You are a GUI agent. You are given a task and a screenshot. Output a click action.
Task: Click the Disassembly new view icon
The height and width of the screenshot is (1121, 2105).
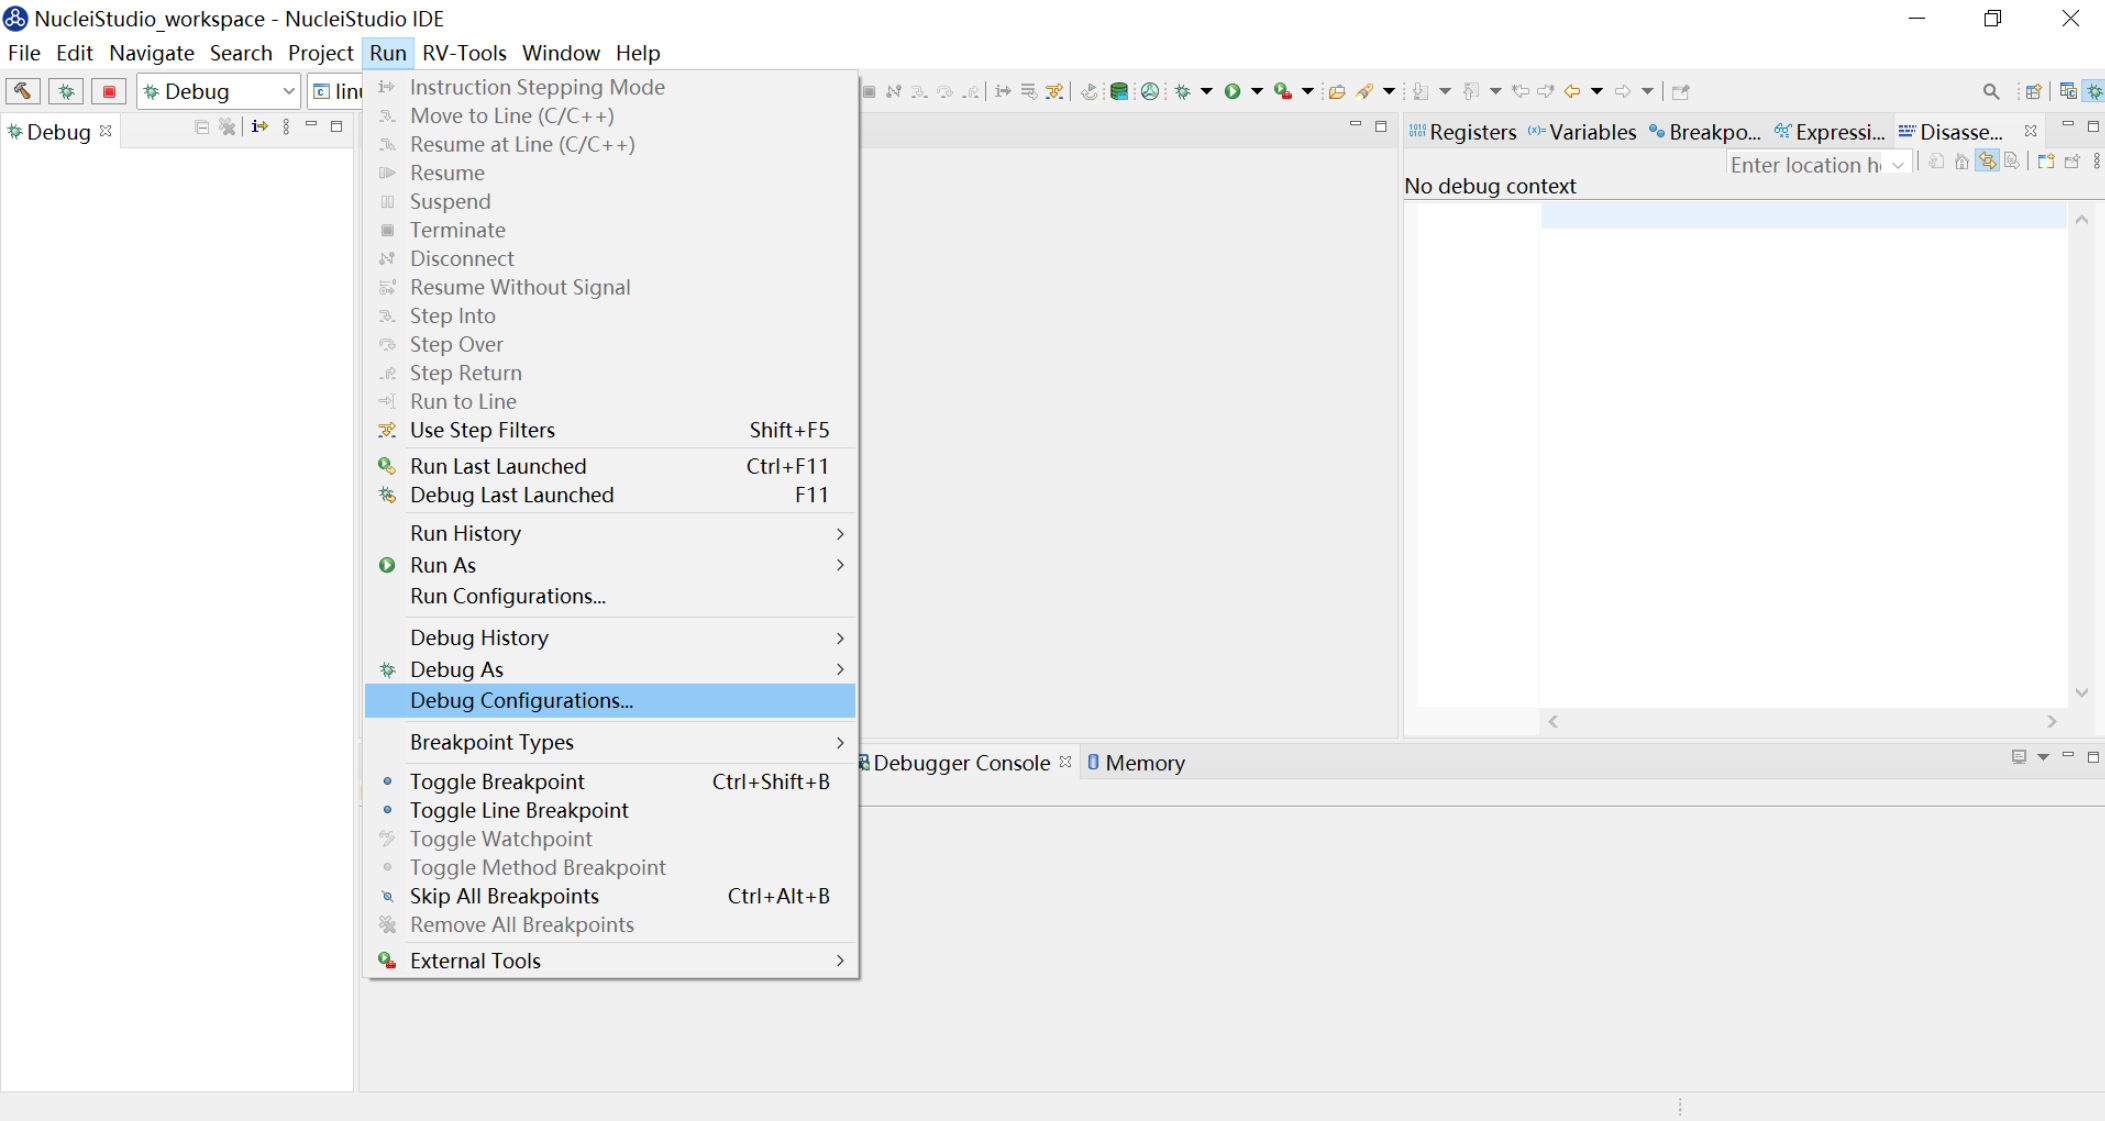point(2046,161)
